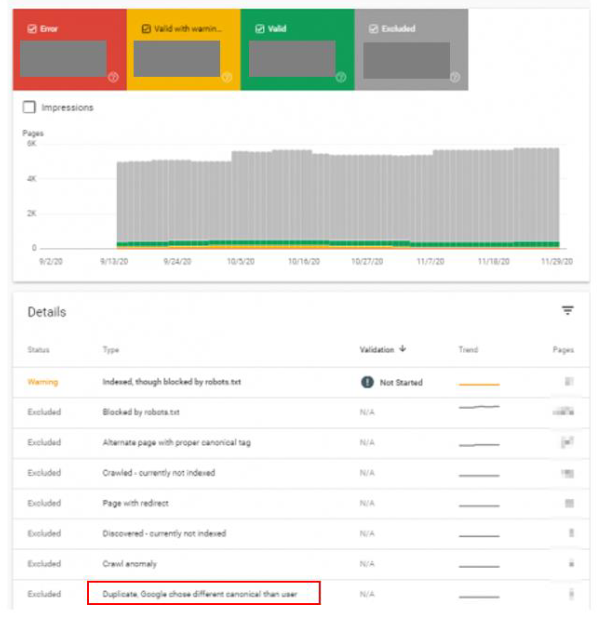609x633 pixels.
Task: Toggle the Valid with warnings checkbox
Action: tap(145, 29)
